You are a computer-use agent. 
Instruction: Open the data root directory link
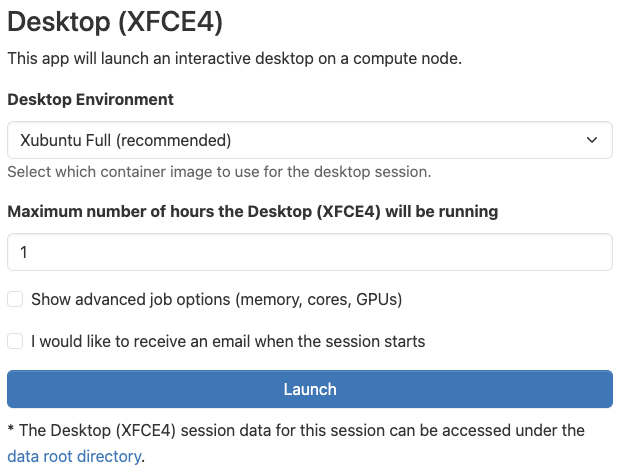pyautogui.click(x=74, y=457)
